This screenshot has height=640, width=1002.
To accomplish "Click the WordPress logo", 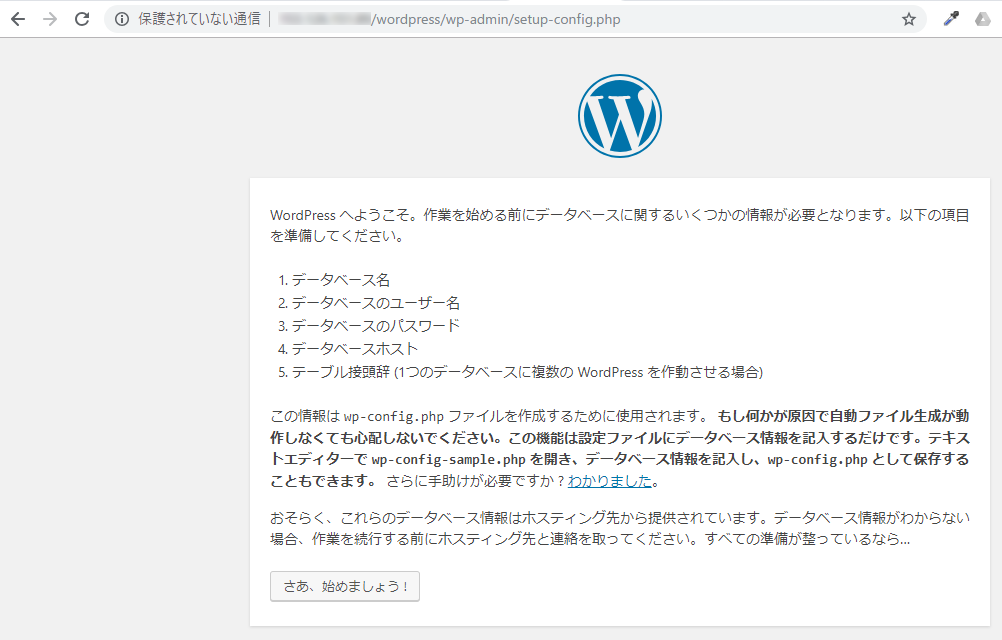I will pos(619,116).
